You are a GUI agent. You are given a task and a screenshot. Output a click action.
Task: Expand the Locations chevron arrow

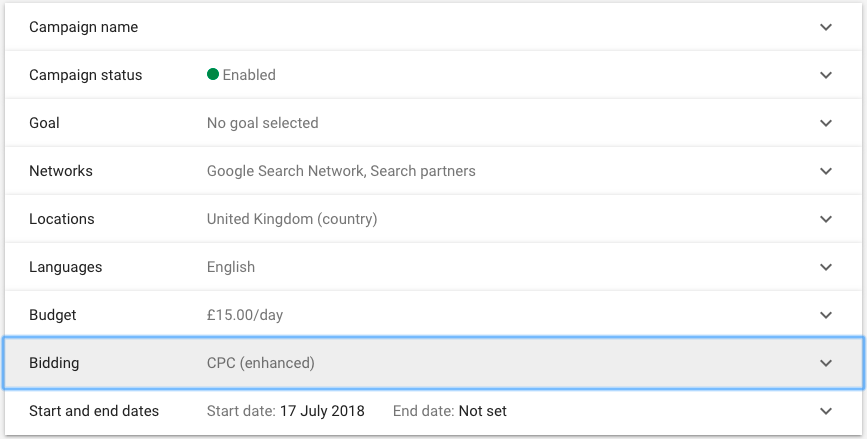click(x=826, y=220)
